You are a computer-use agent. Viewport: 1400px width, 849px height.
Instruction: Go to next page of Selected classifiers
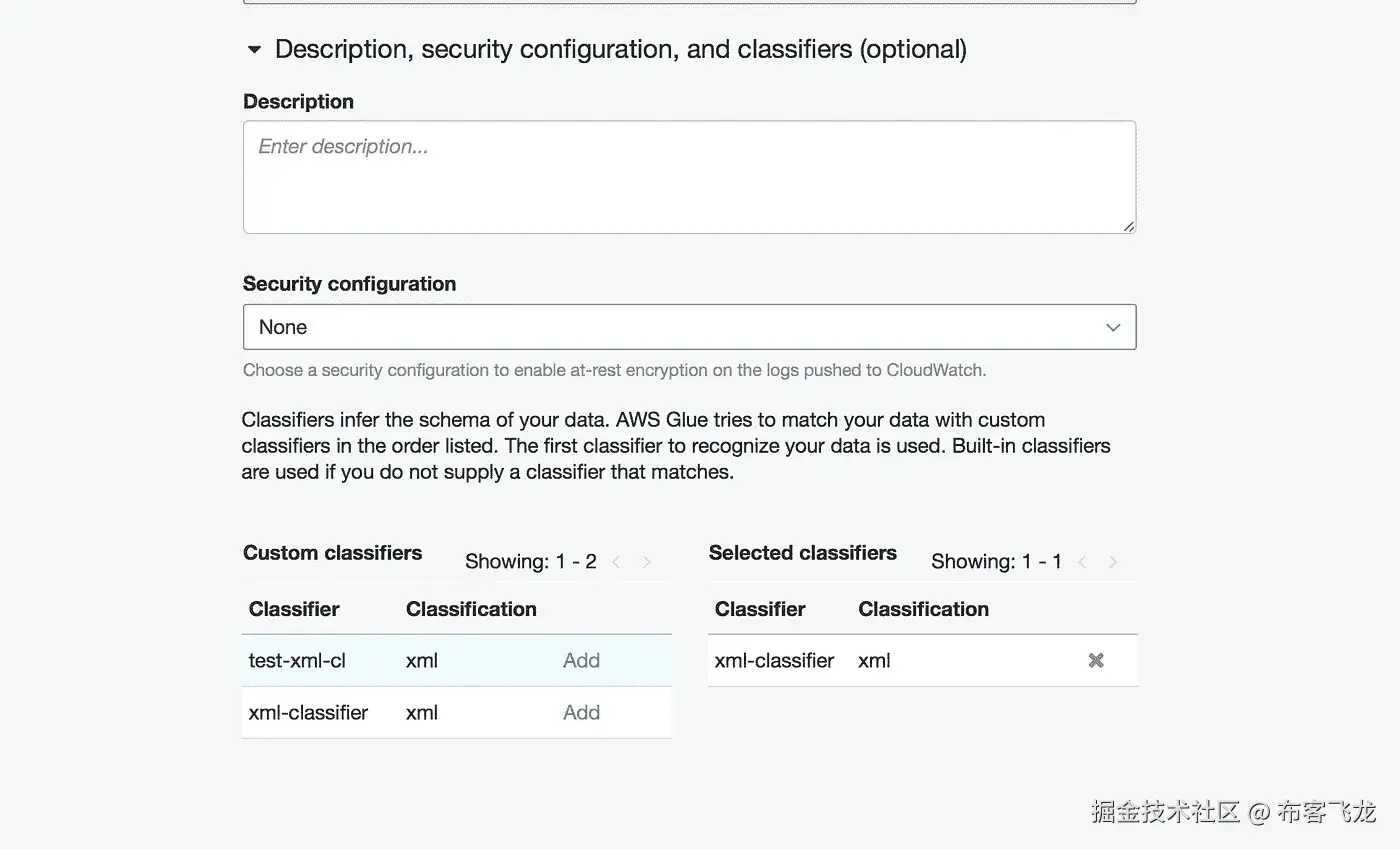(x=1113, y=562)
